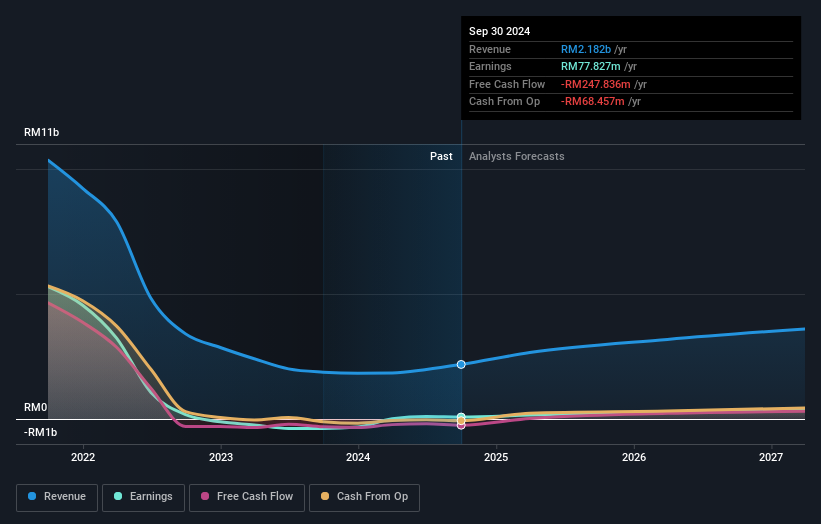Click the Cash From Op label in tooltip

click(x=504, y=102)
